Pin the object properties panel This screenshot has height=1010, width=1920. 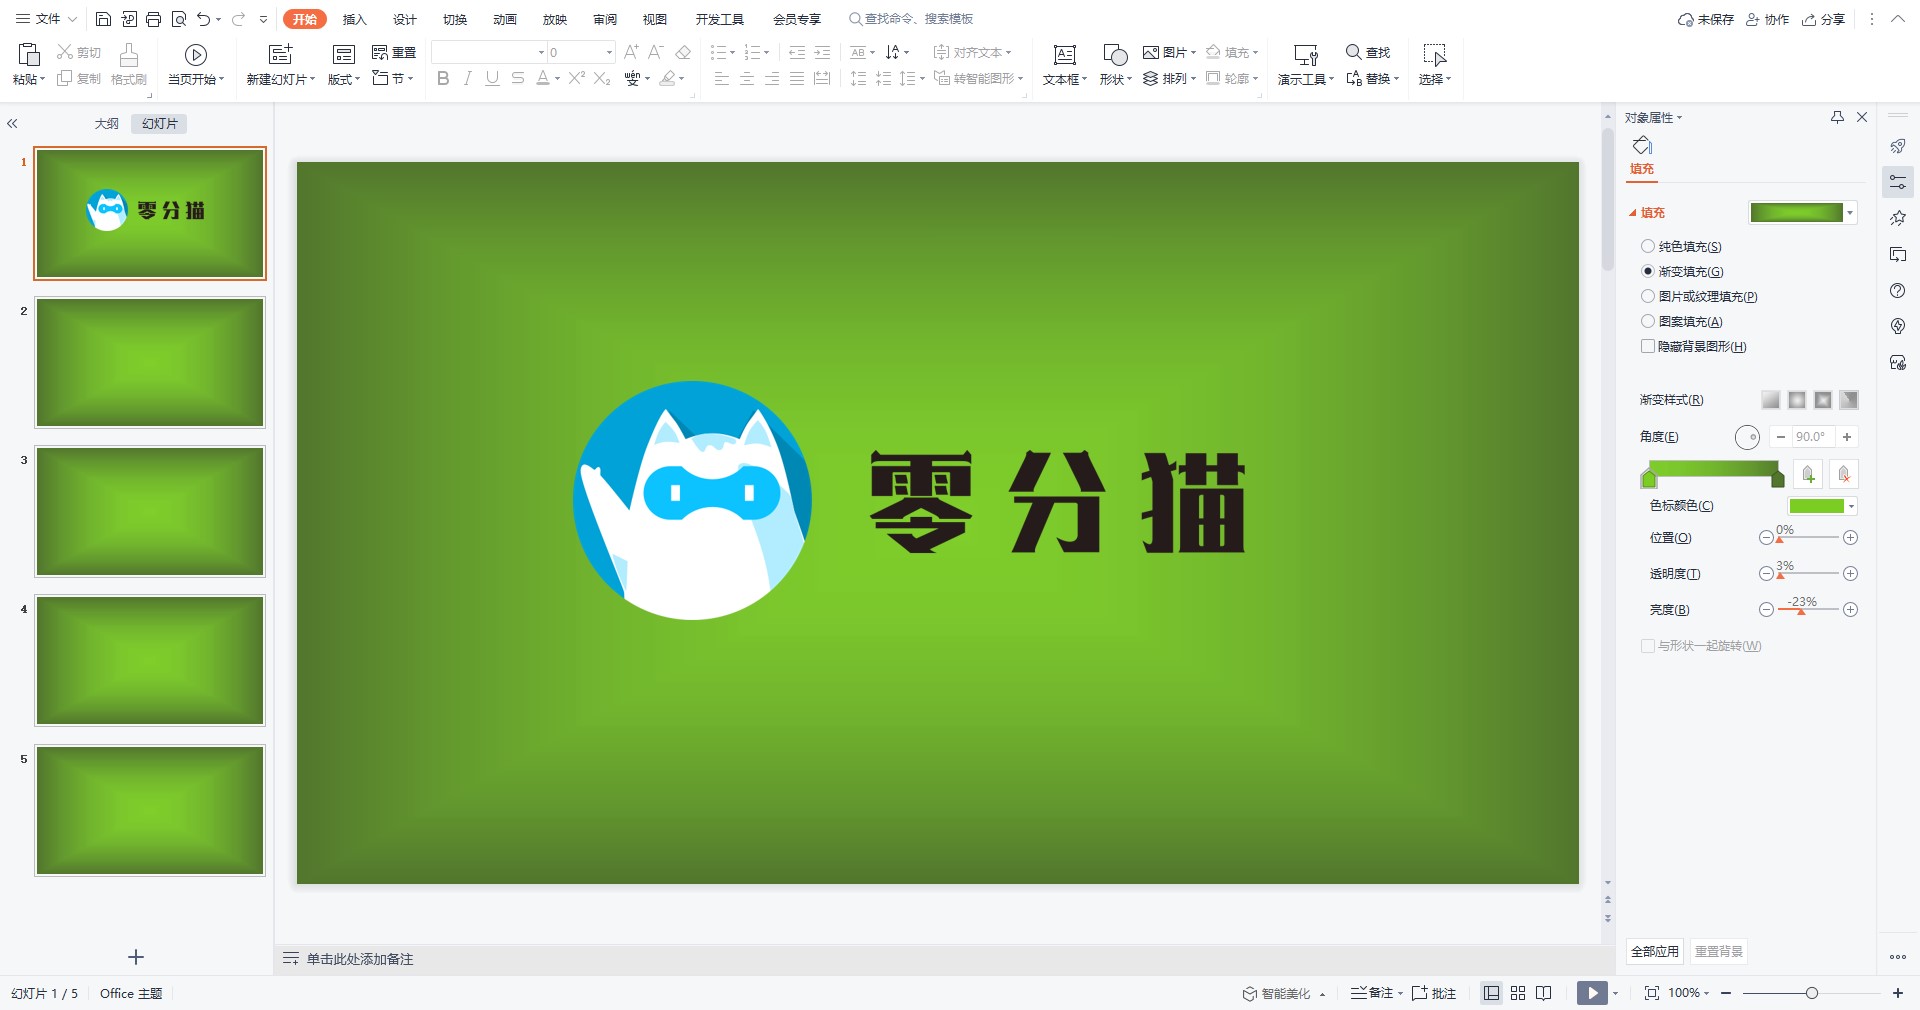coord(1837,117)
